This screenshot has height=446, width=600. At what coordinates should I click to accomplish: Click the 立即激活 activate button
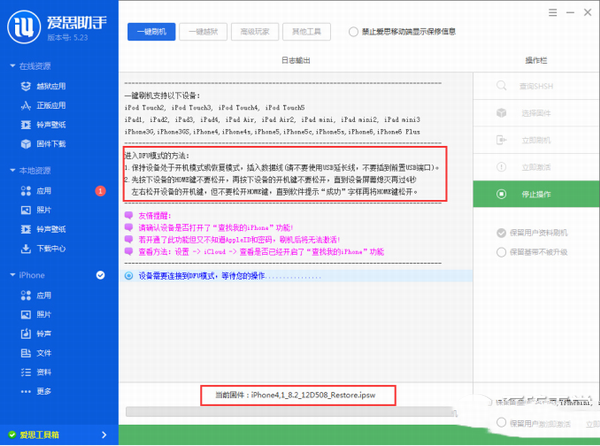pyautogui.click(x=536, y=167)
